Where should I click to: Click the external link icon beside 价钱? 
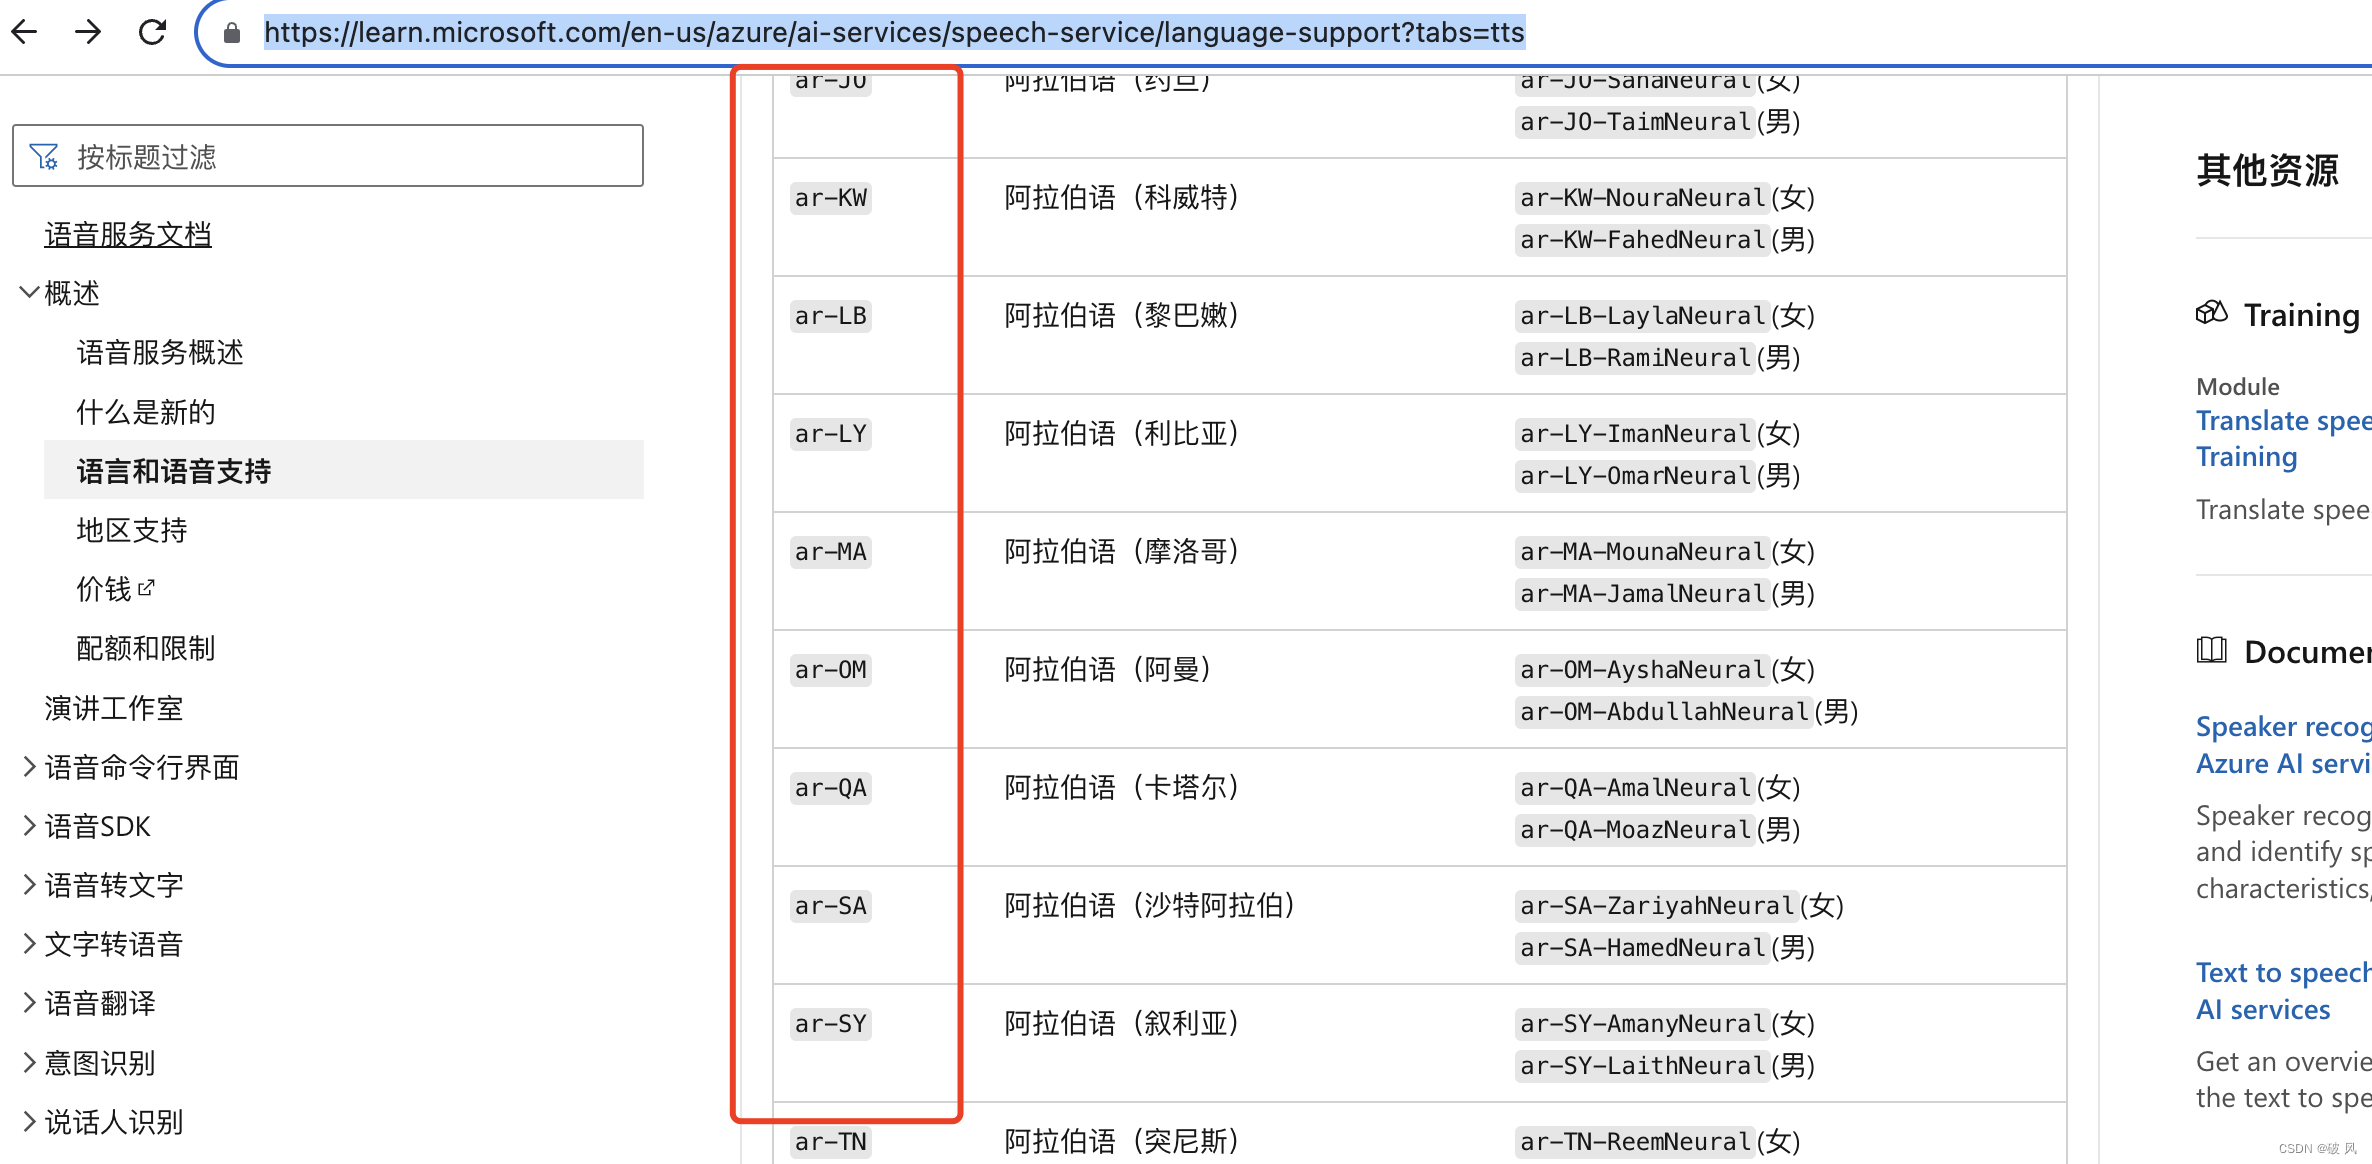pos(146,588)
